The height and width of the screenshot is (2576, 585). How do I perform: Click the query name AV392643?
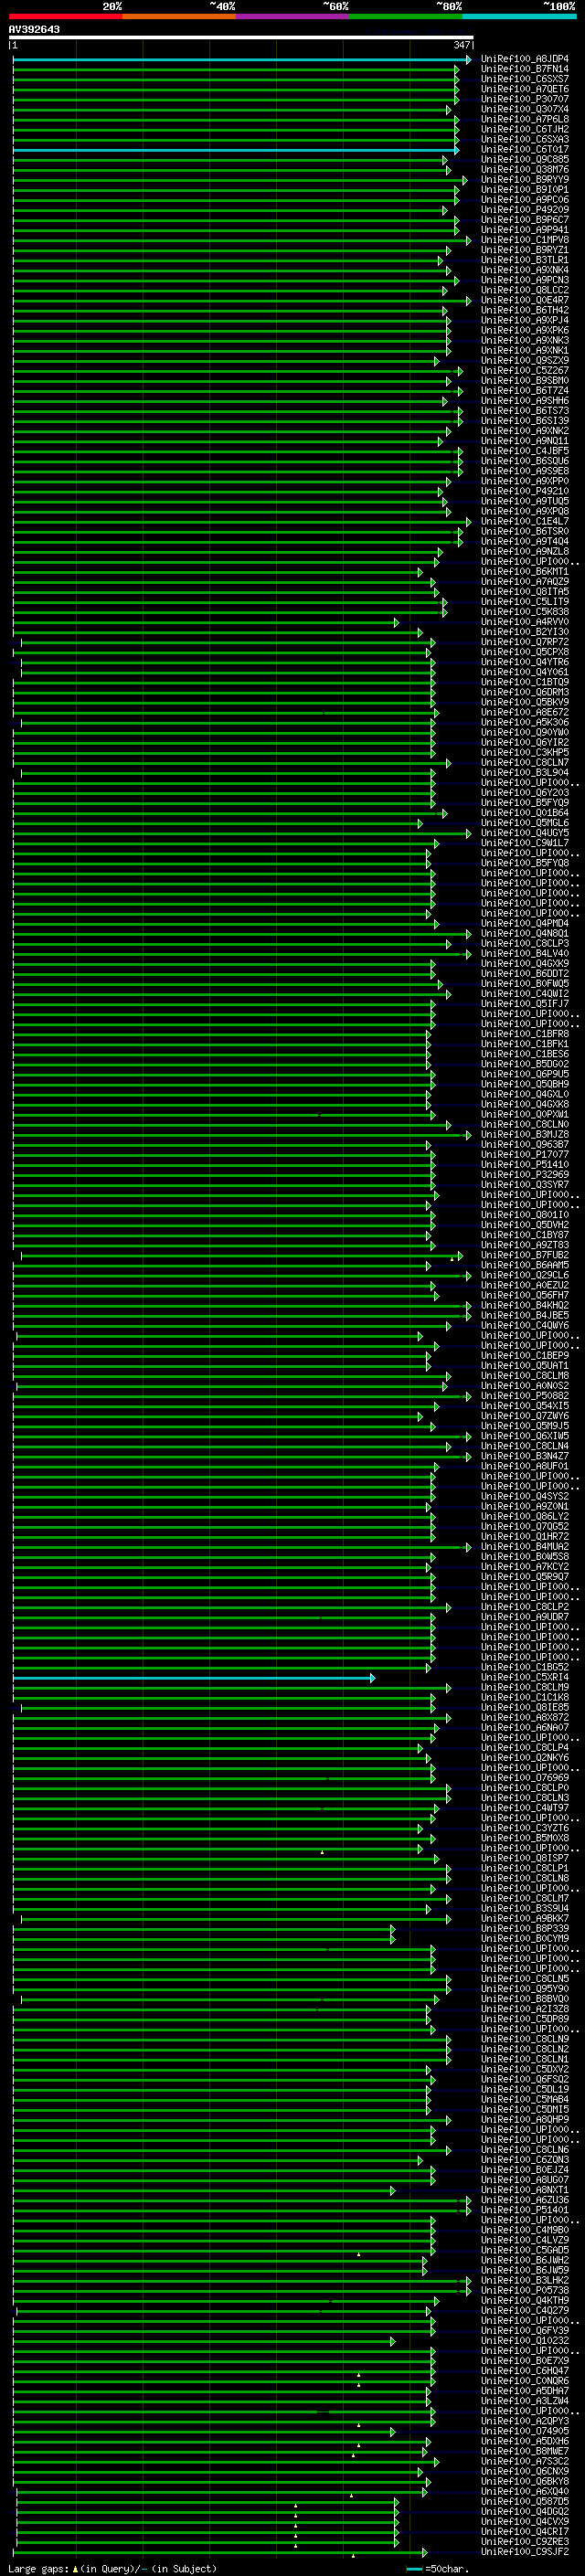pos(34,29)
